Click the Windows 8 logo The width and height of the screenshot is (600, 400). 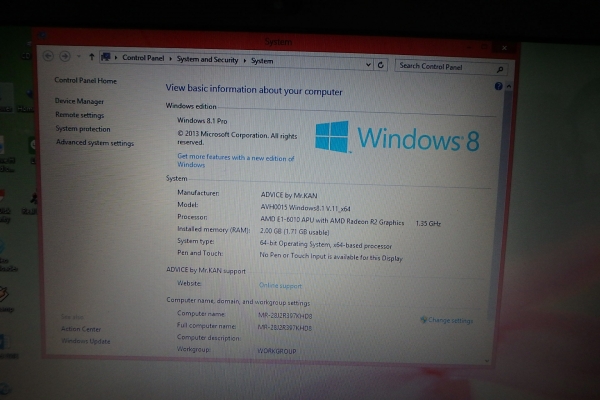[397, 137]
